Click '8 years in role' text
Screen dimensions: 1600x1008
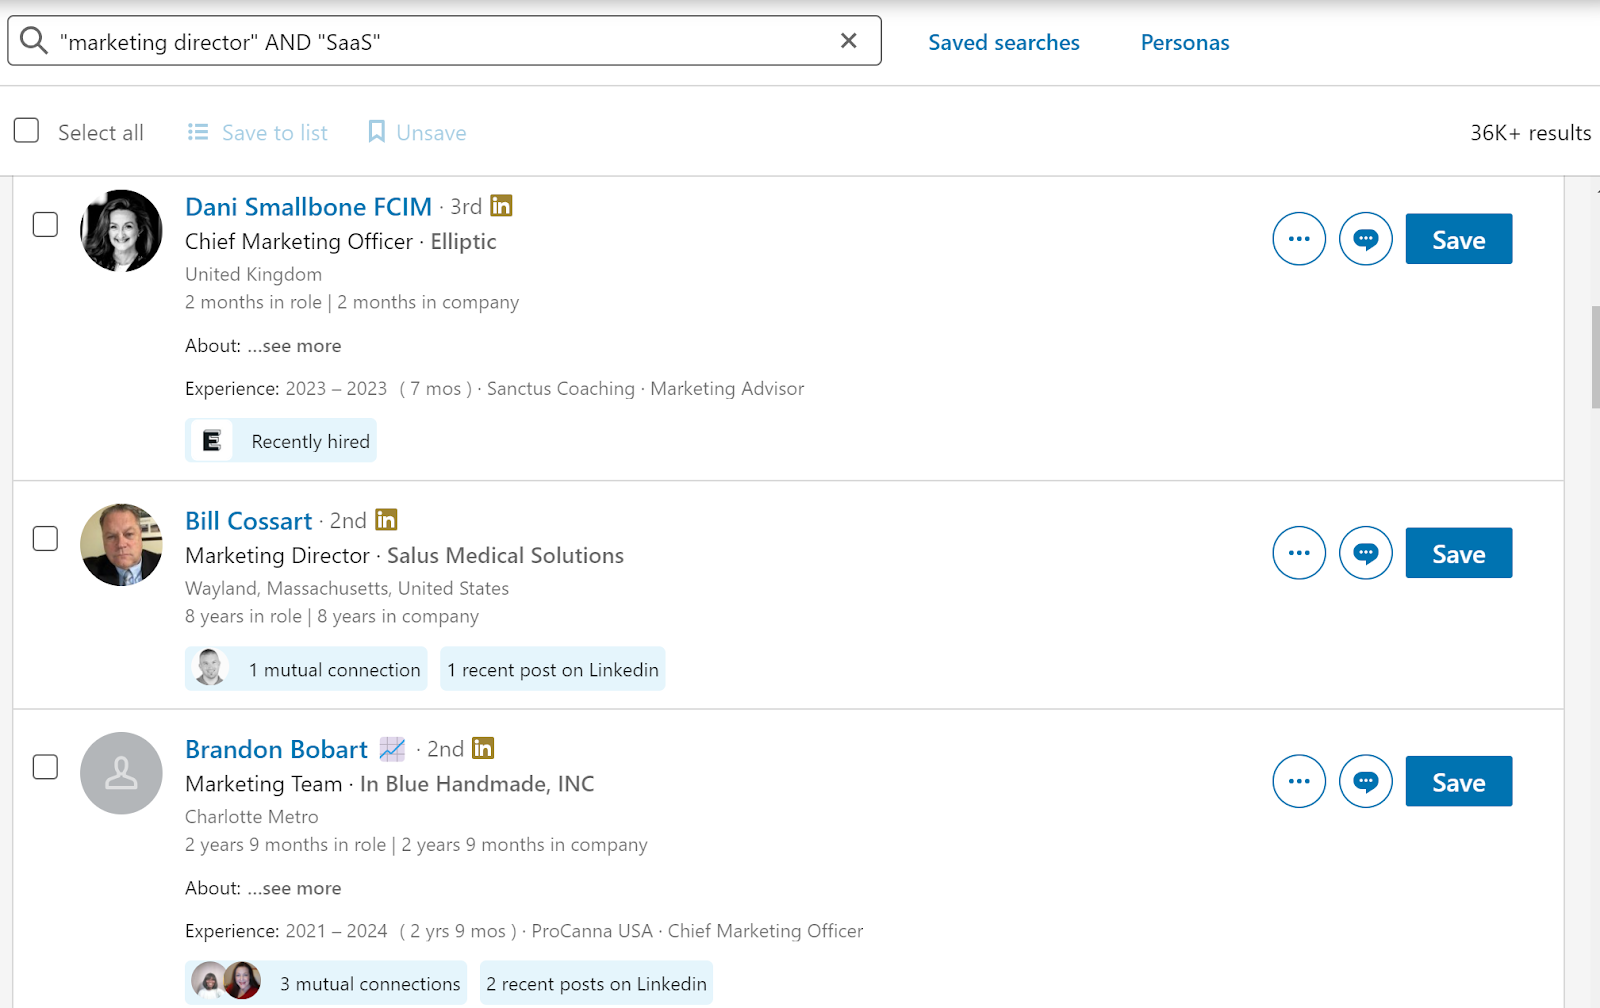tap(243, 617)
